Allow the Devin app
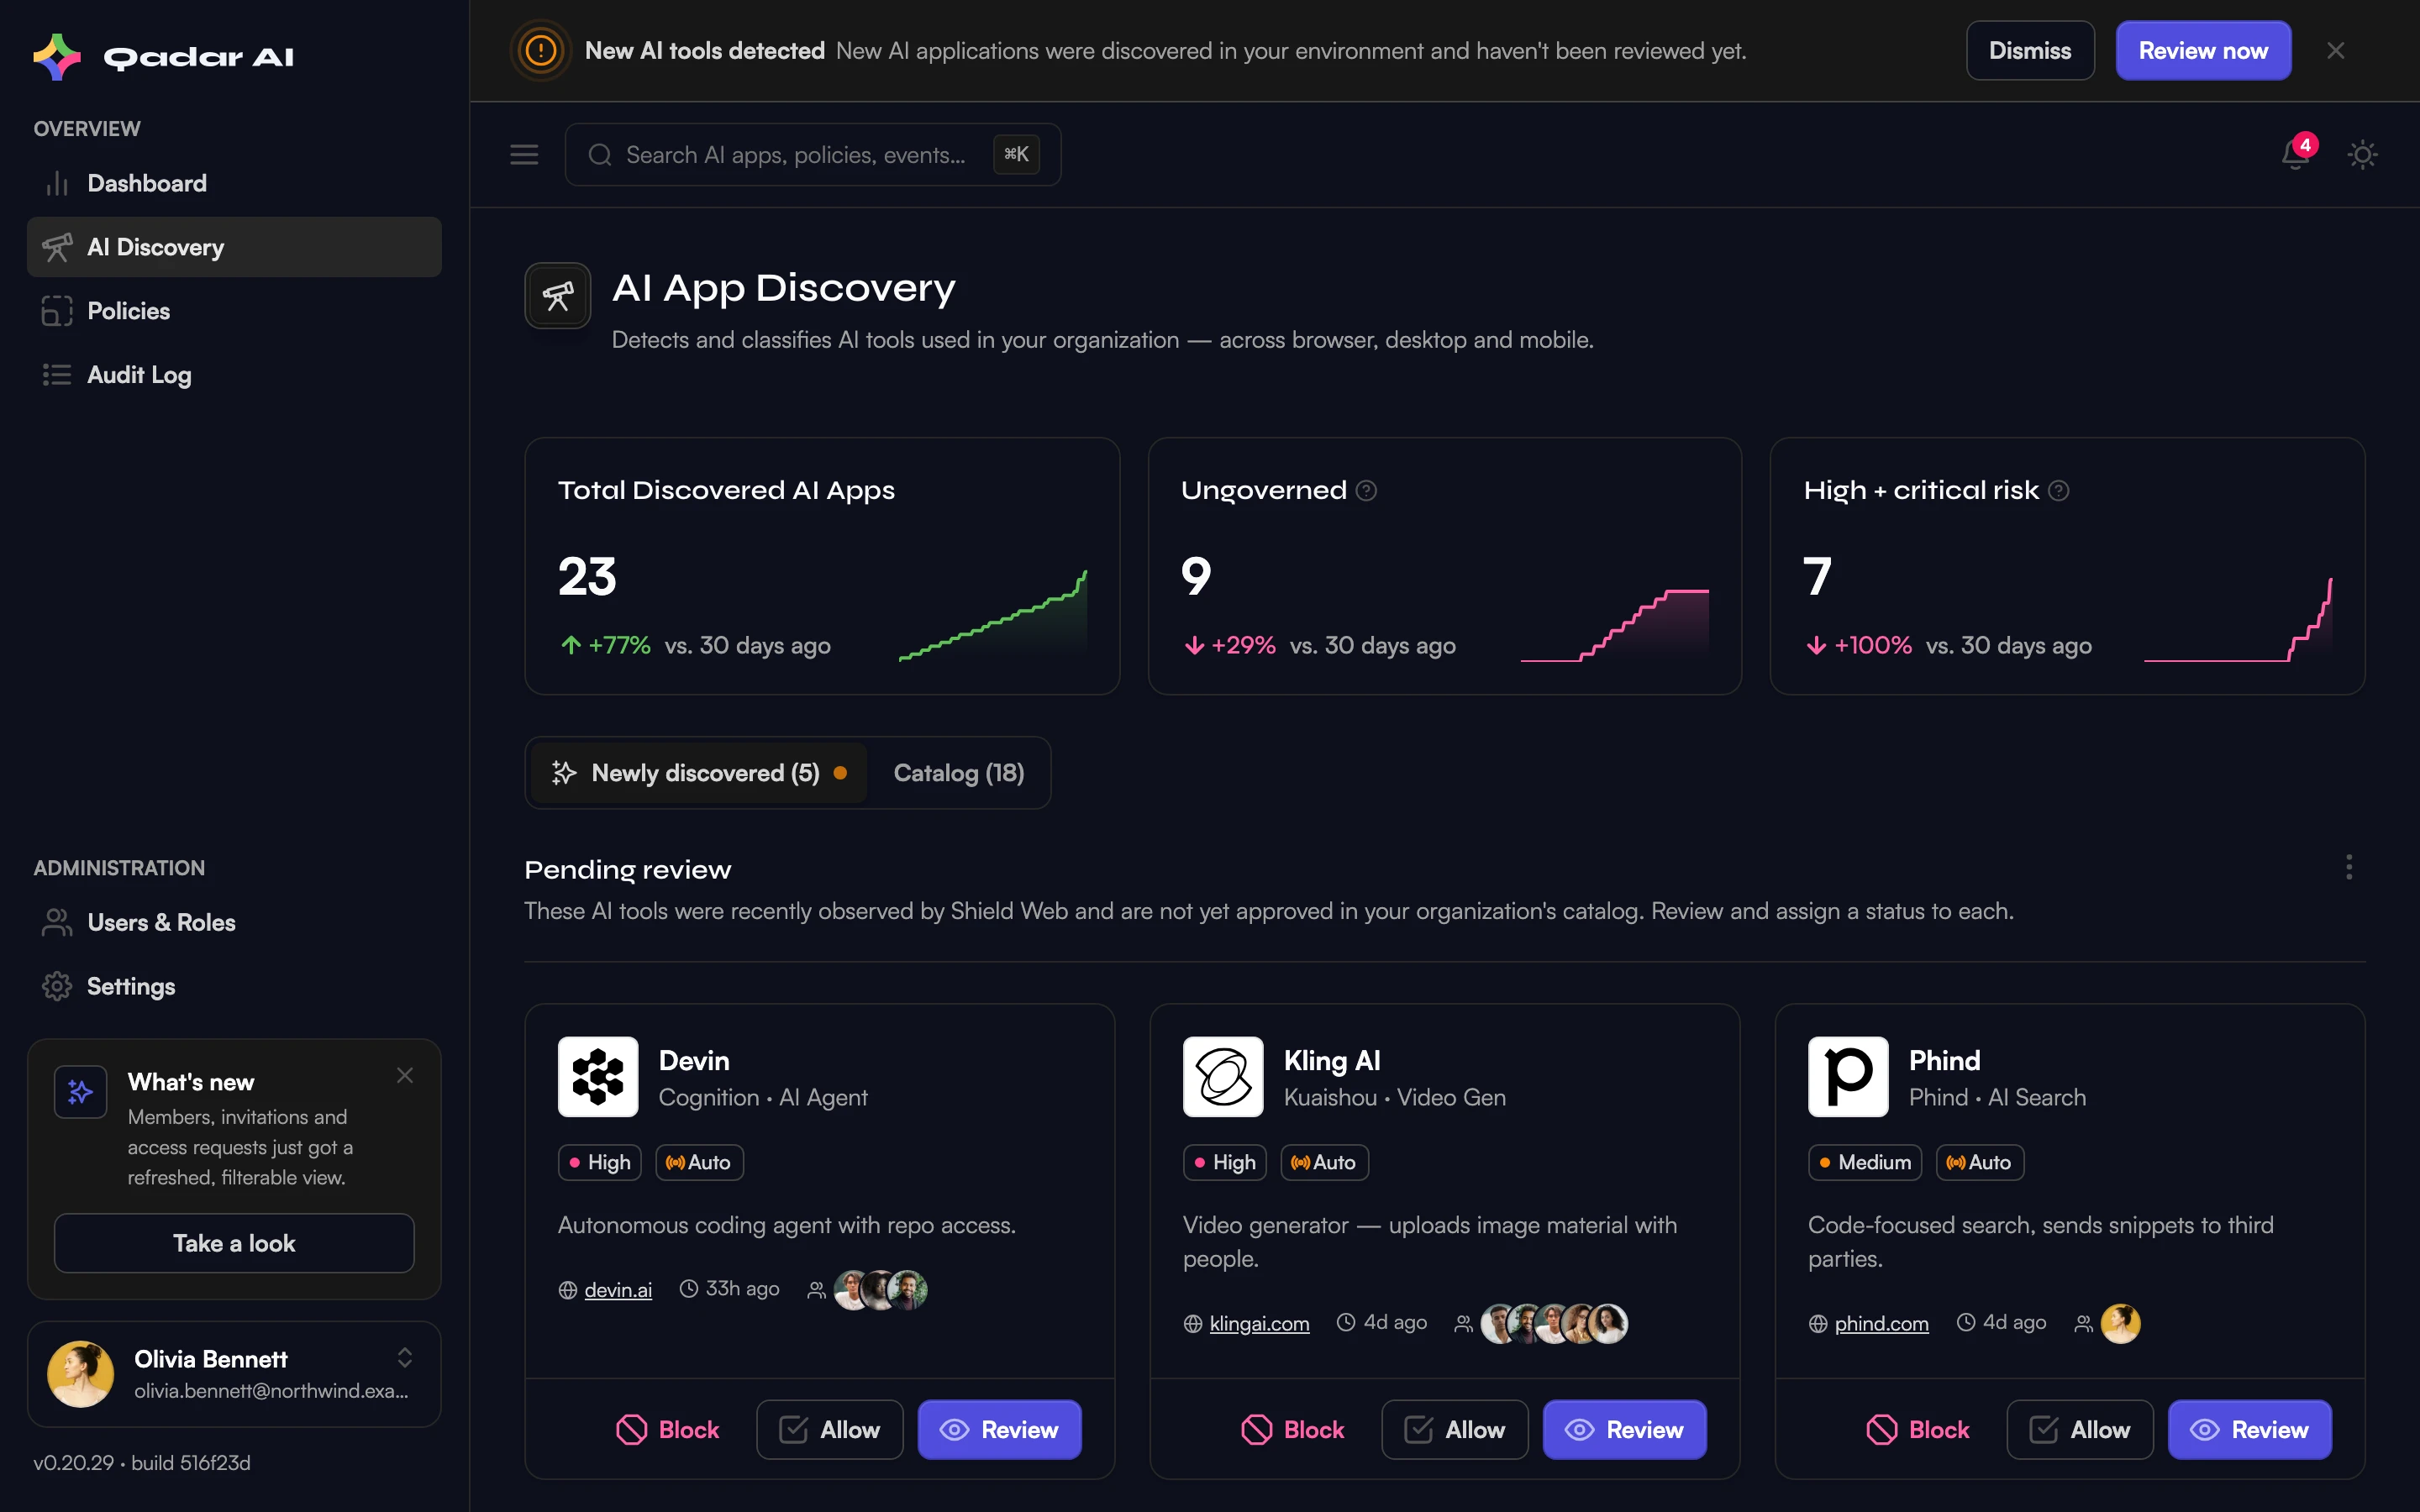 (829, 1430)
